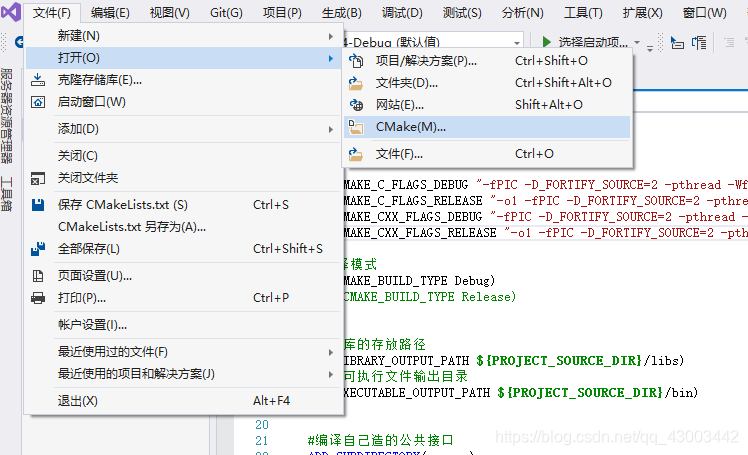Expand 最近使用过的文件(F) submenu
Viewport: 748px width, 455px height.
coord(183,352)
